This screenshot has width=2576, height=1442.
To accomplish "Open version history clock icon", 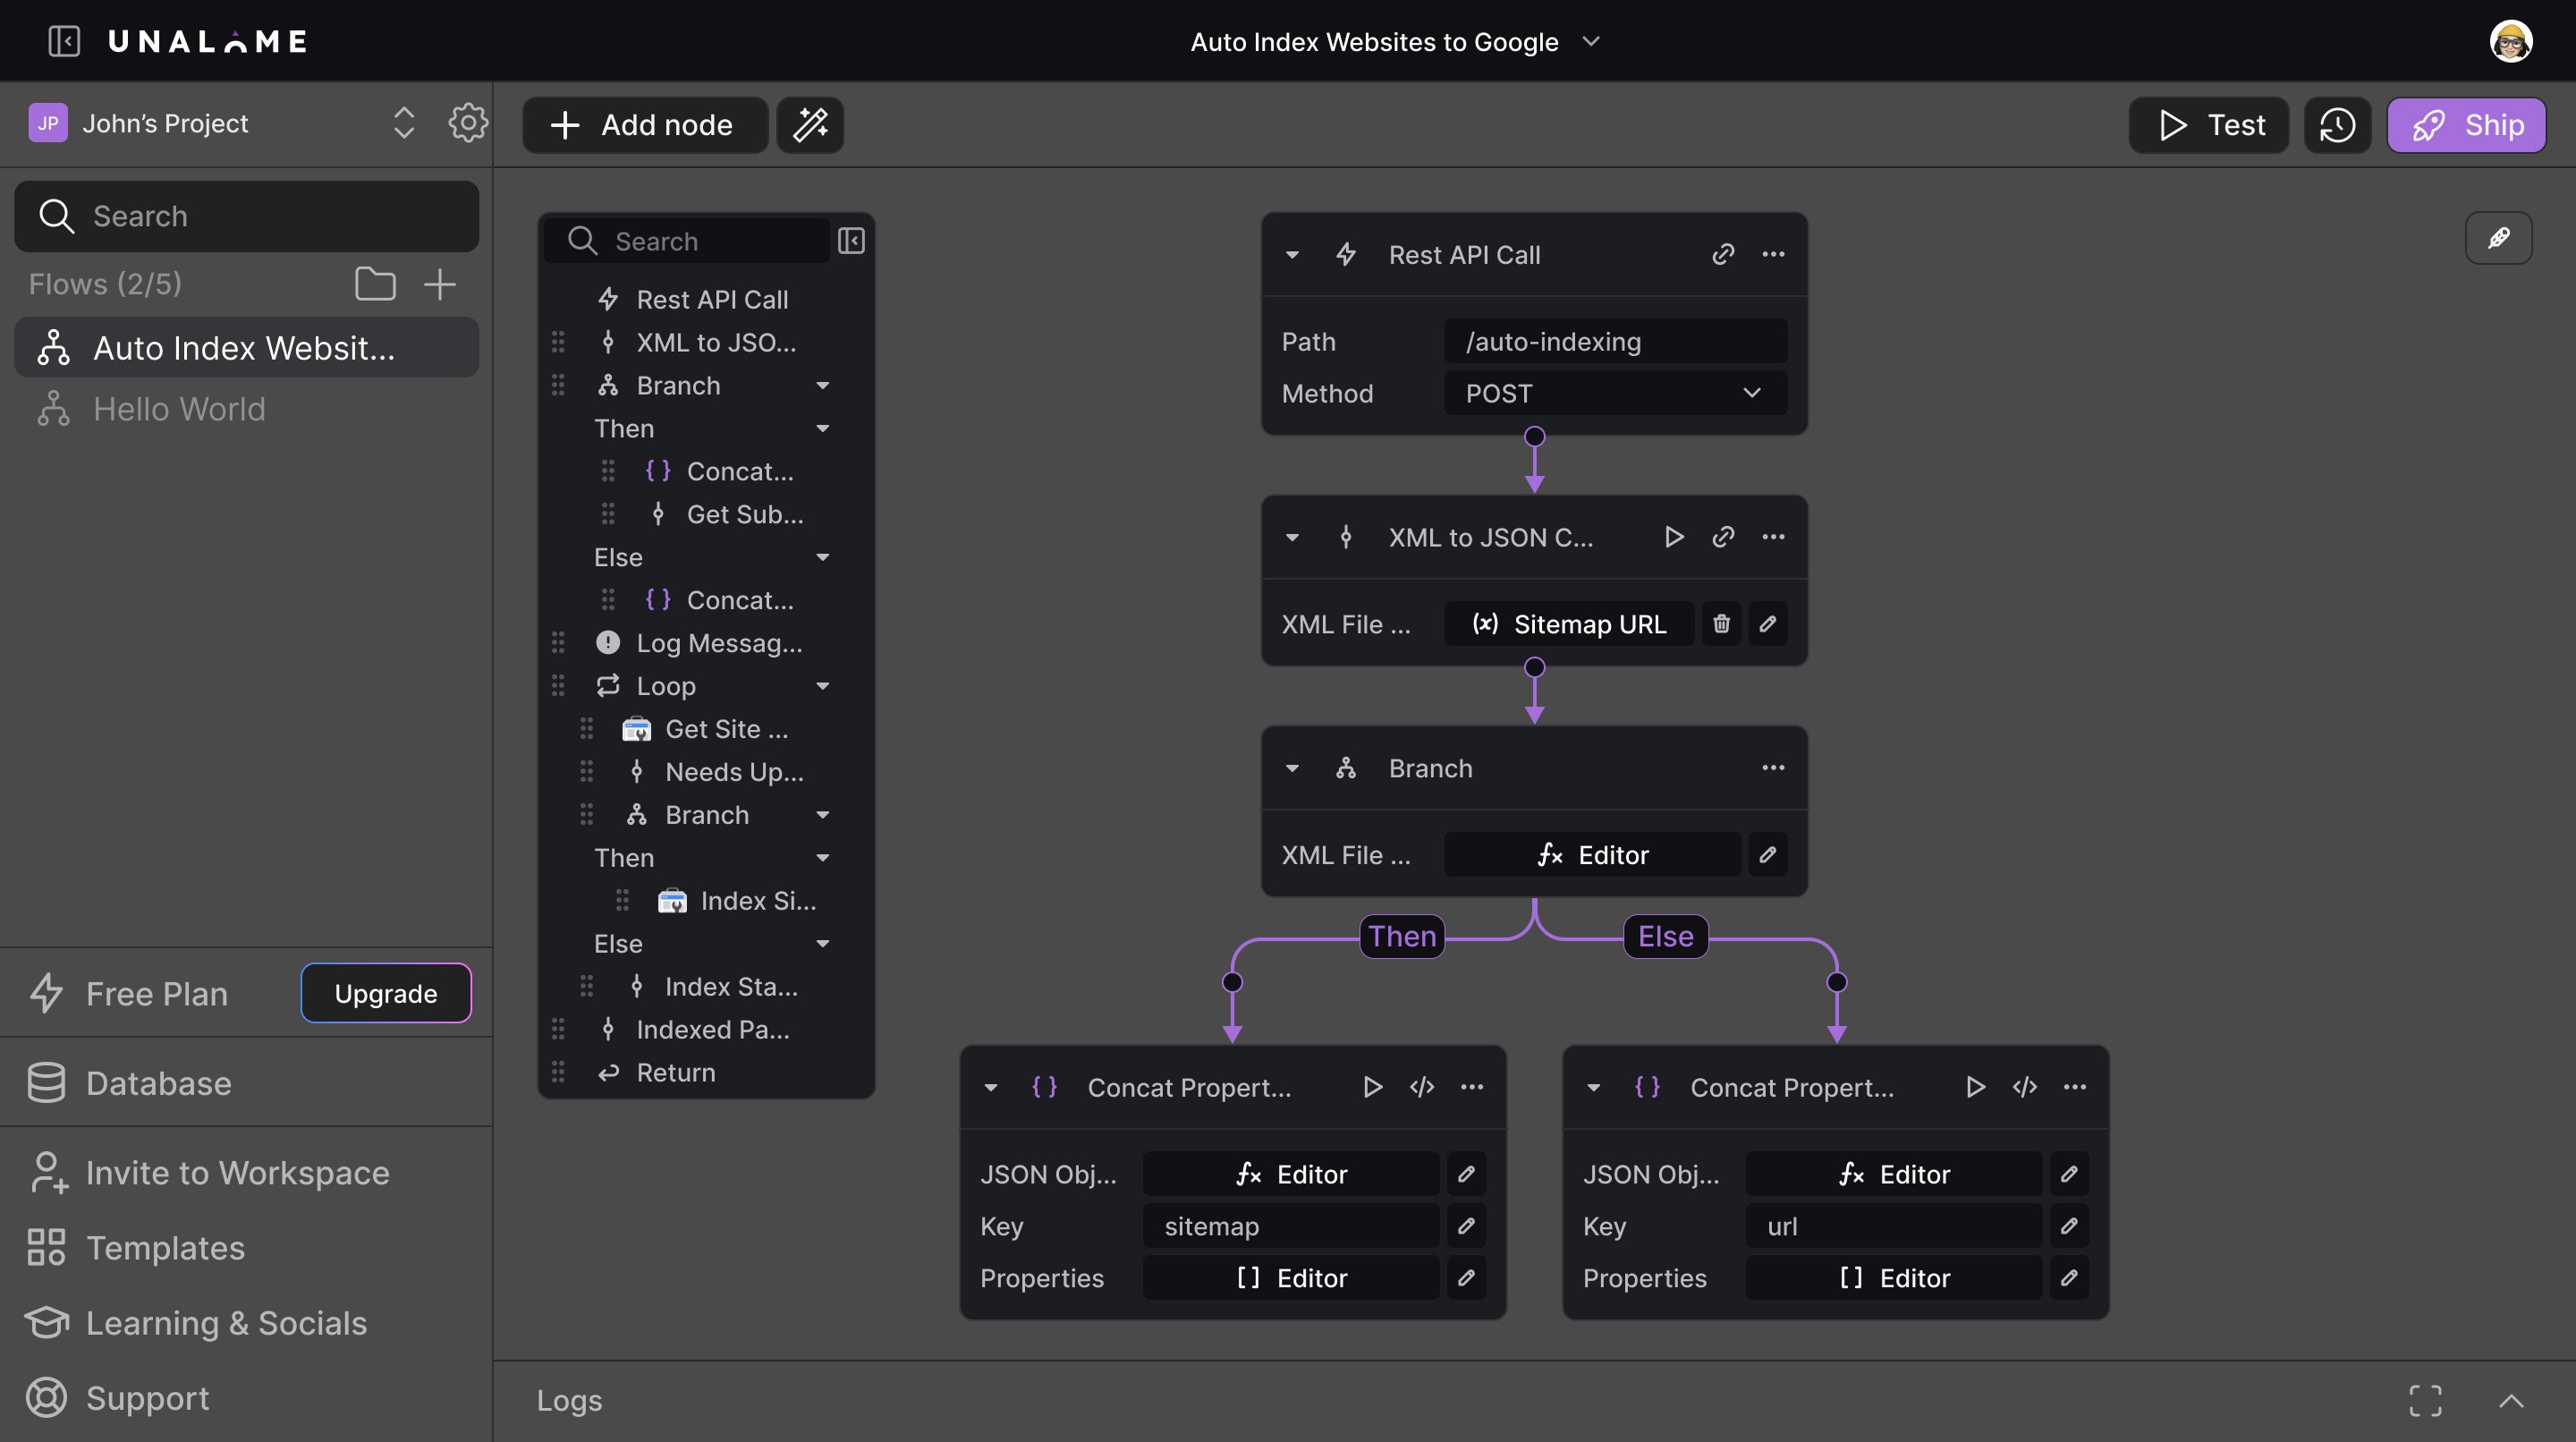I will pos(2337,125).
